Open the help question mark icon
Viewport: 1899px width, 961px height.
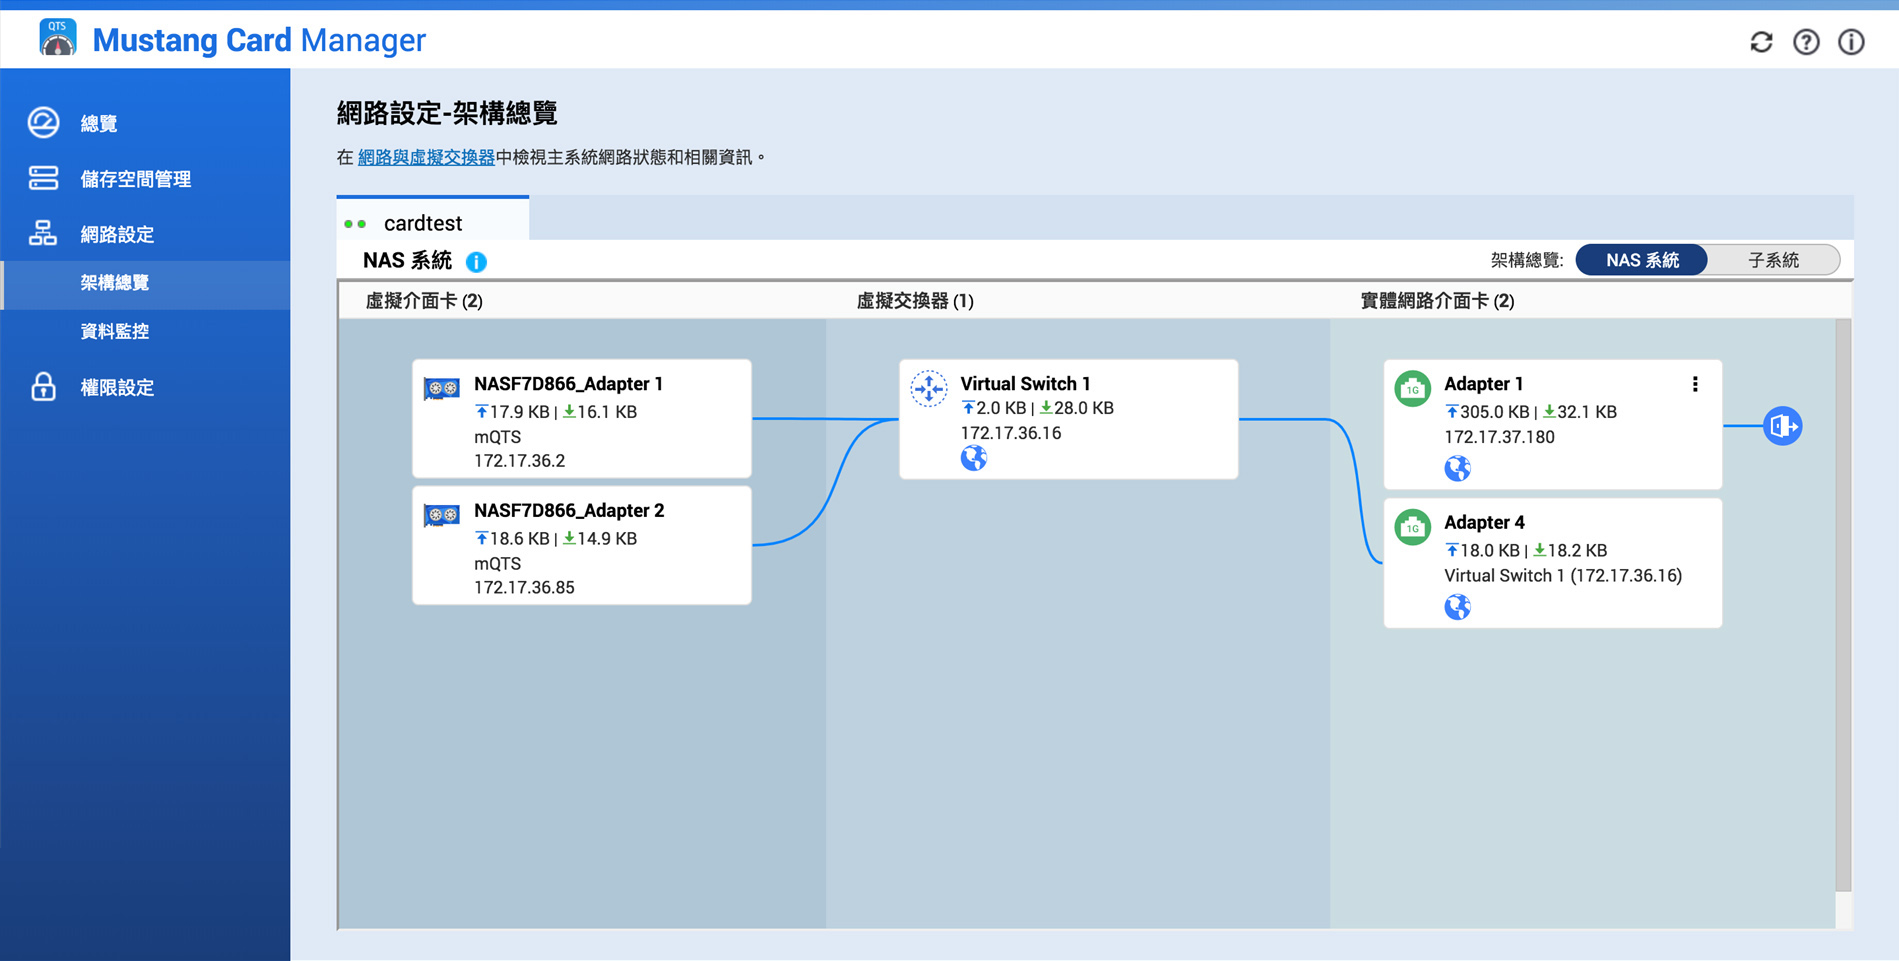(x=1806, y=42)
